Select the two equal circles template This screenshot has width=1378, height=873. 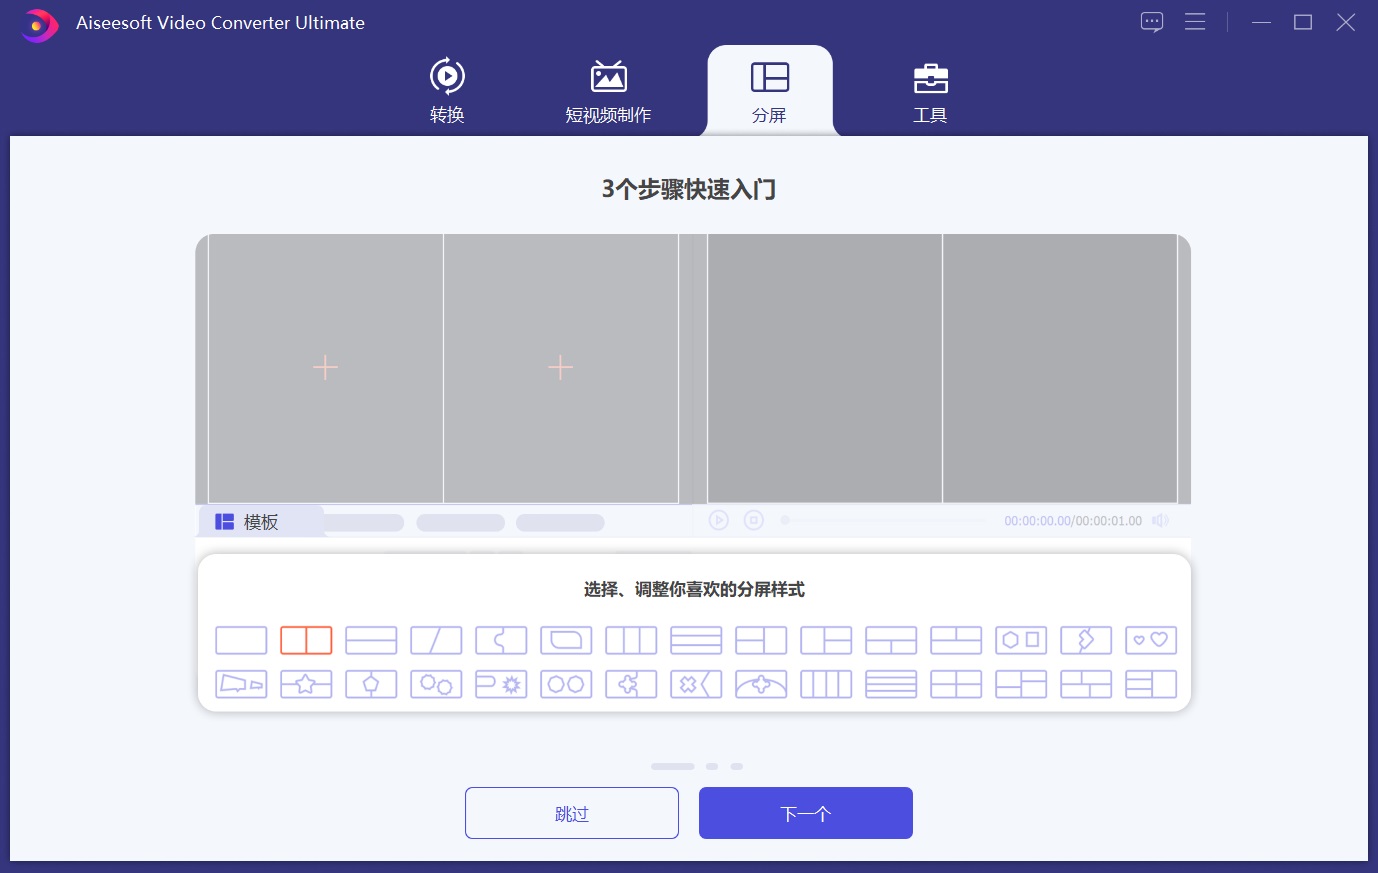coord(566,684)
